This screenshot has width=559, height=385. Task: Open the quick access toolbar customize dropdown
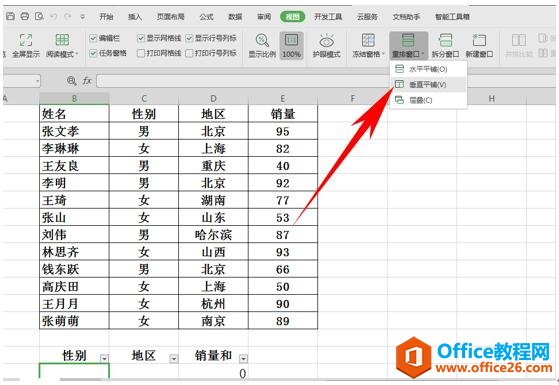tap(83, 16)
